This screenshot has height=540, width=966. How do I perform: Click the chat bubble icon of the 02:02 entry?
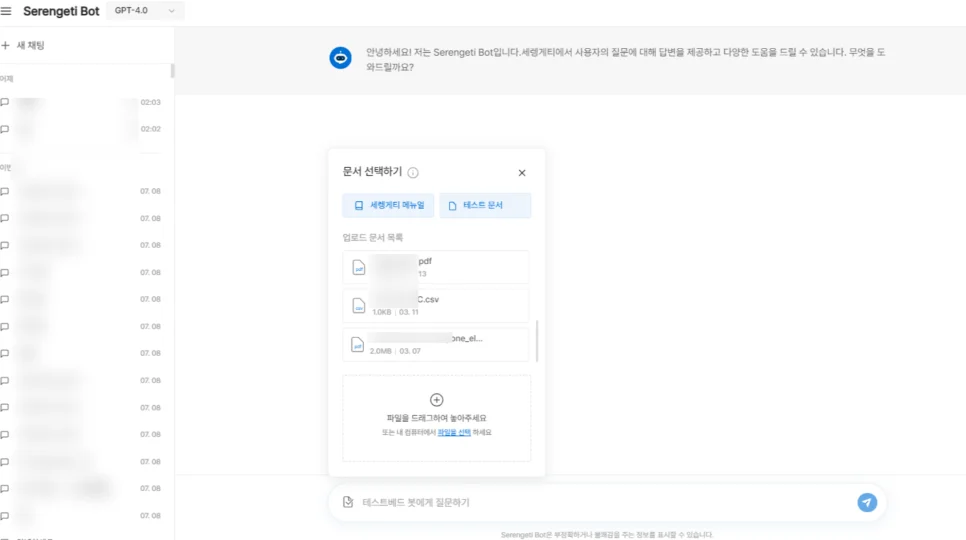5,129
